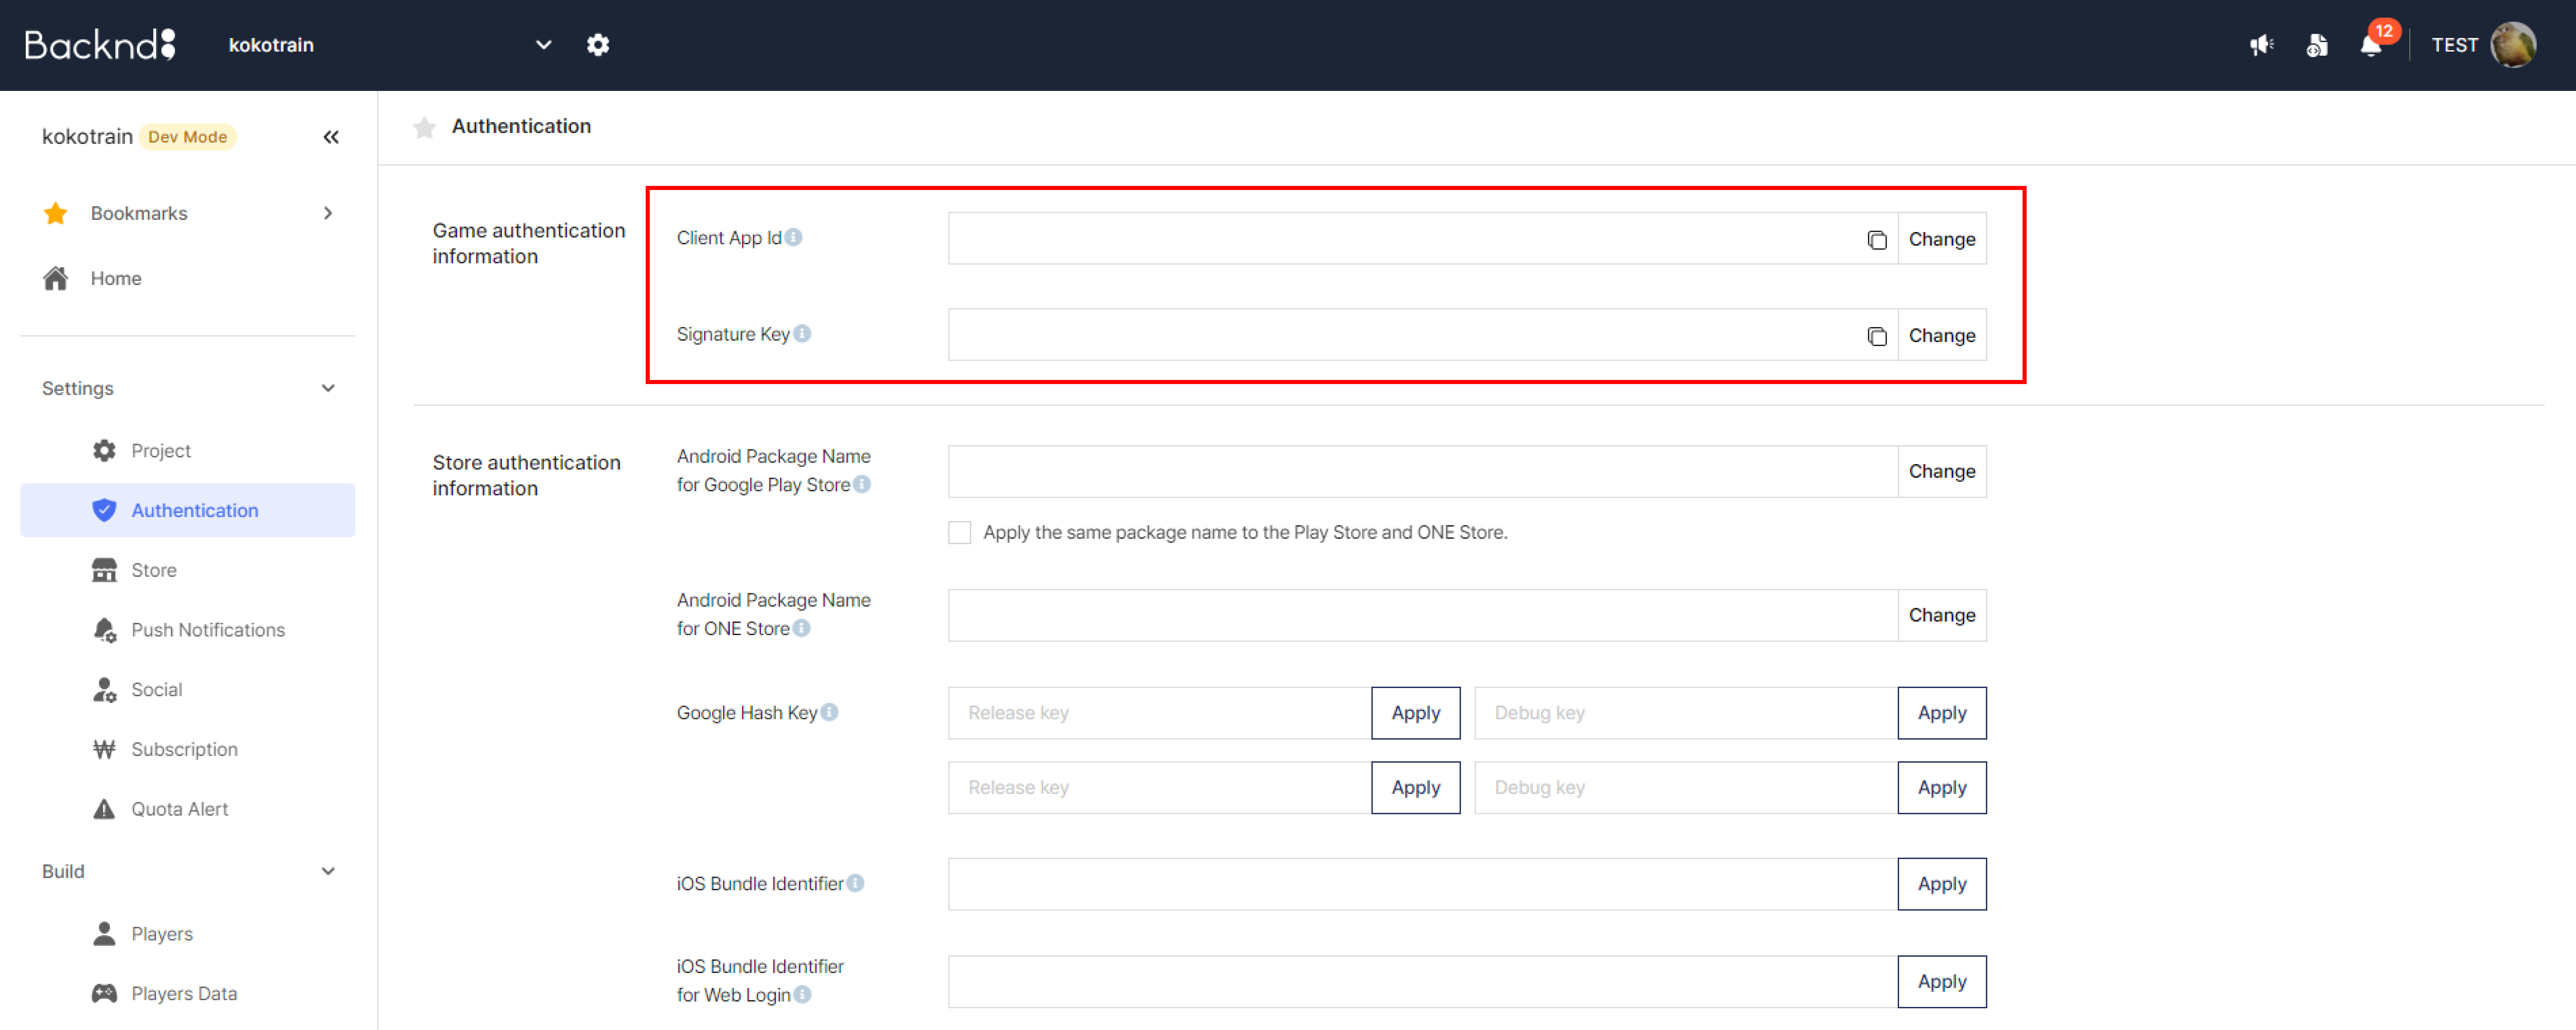Show info for iOS Bundle Identifier Web Login

802,994
